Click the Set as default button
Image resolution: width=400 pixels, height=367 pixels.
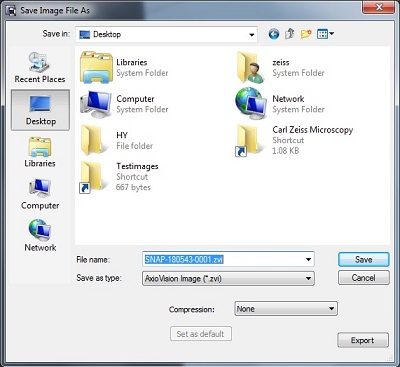201,334
